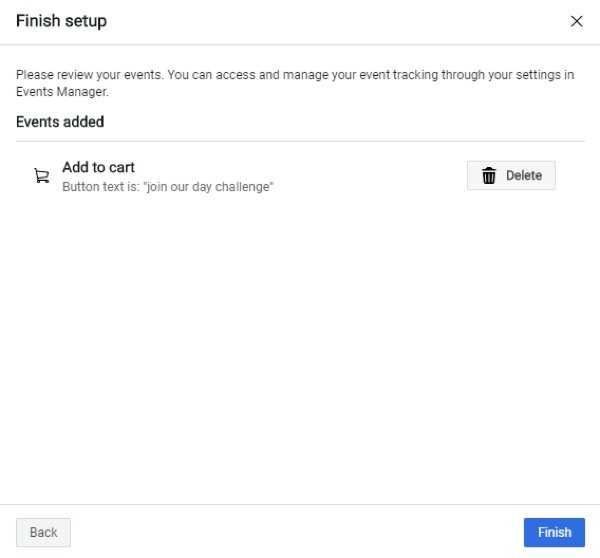Screen dimensions: 600x558
Task: Select the Add to cart event title
Action: 98,167
